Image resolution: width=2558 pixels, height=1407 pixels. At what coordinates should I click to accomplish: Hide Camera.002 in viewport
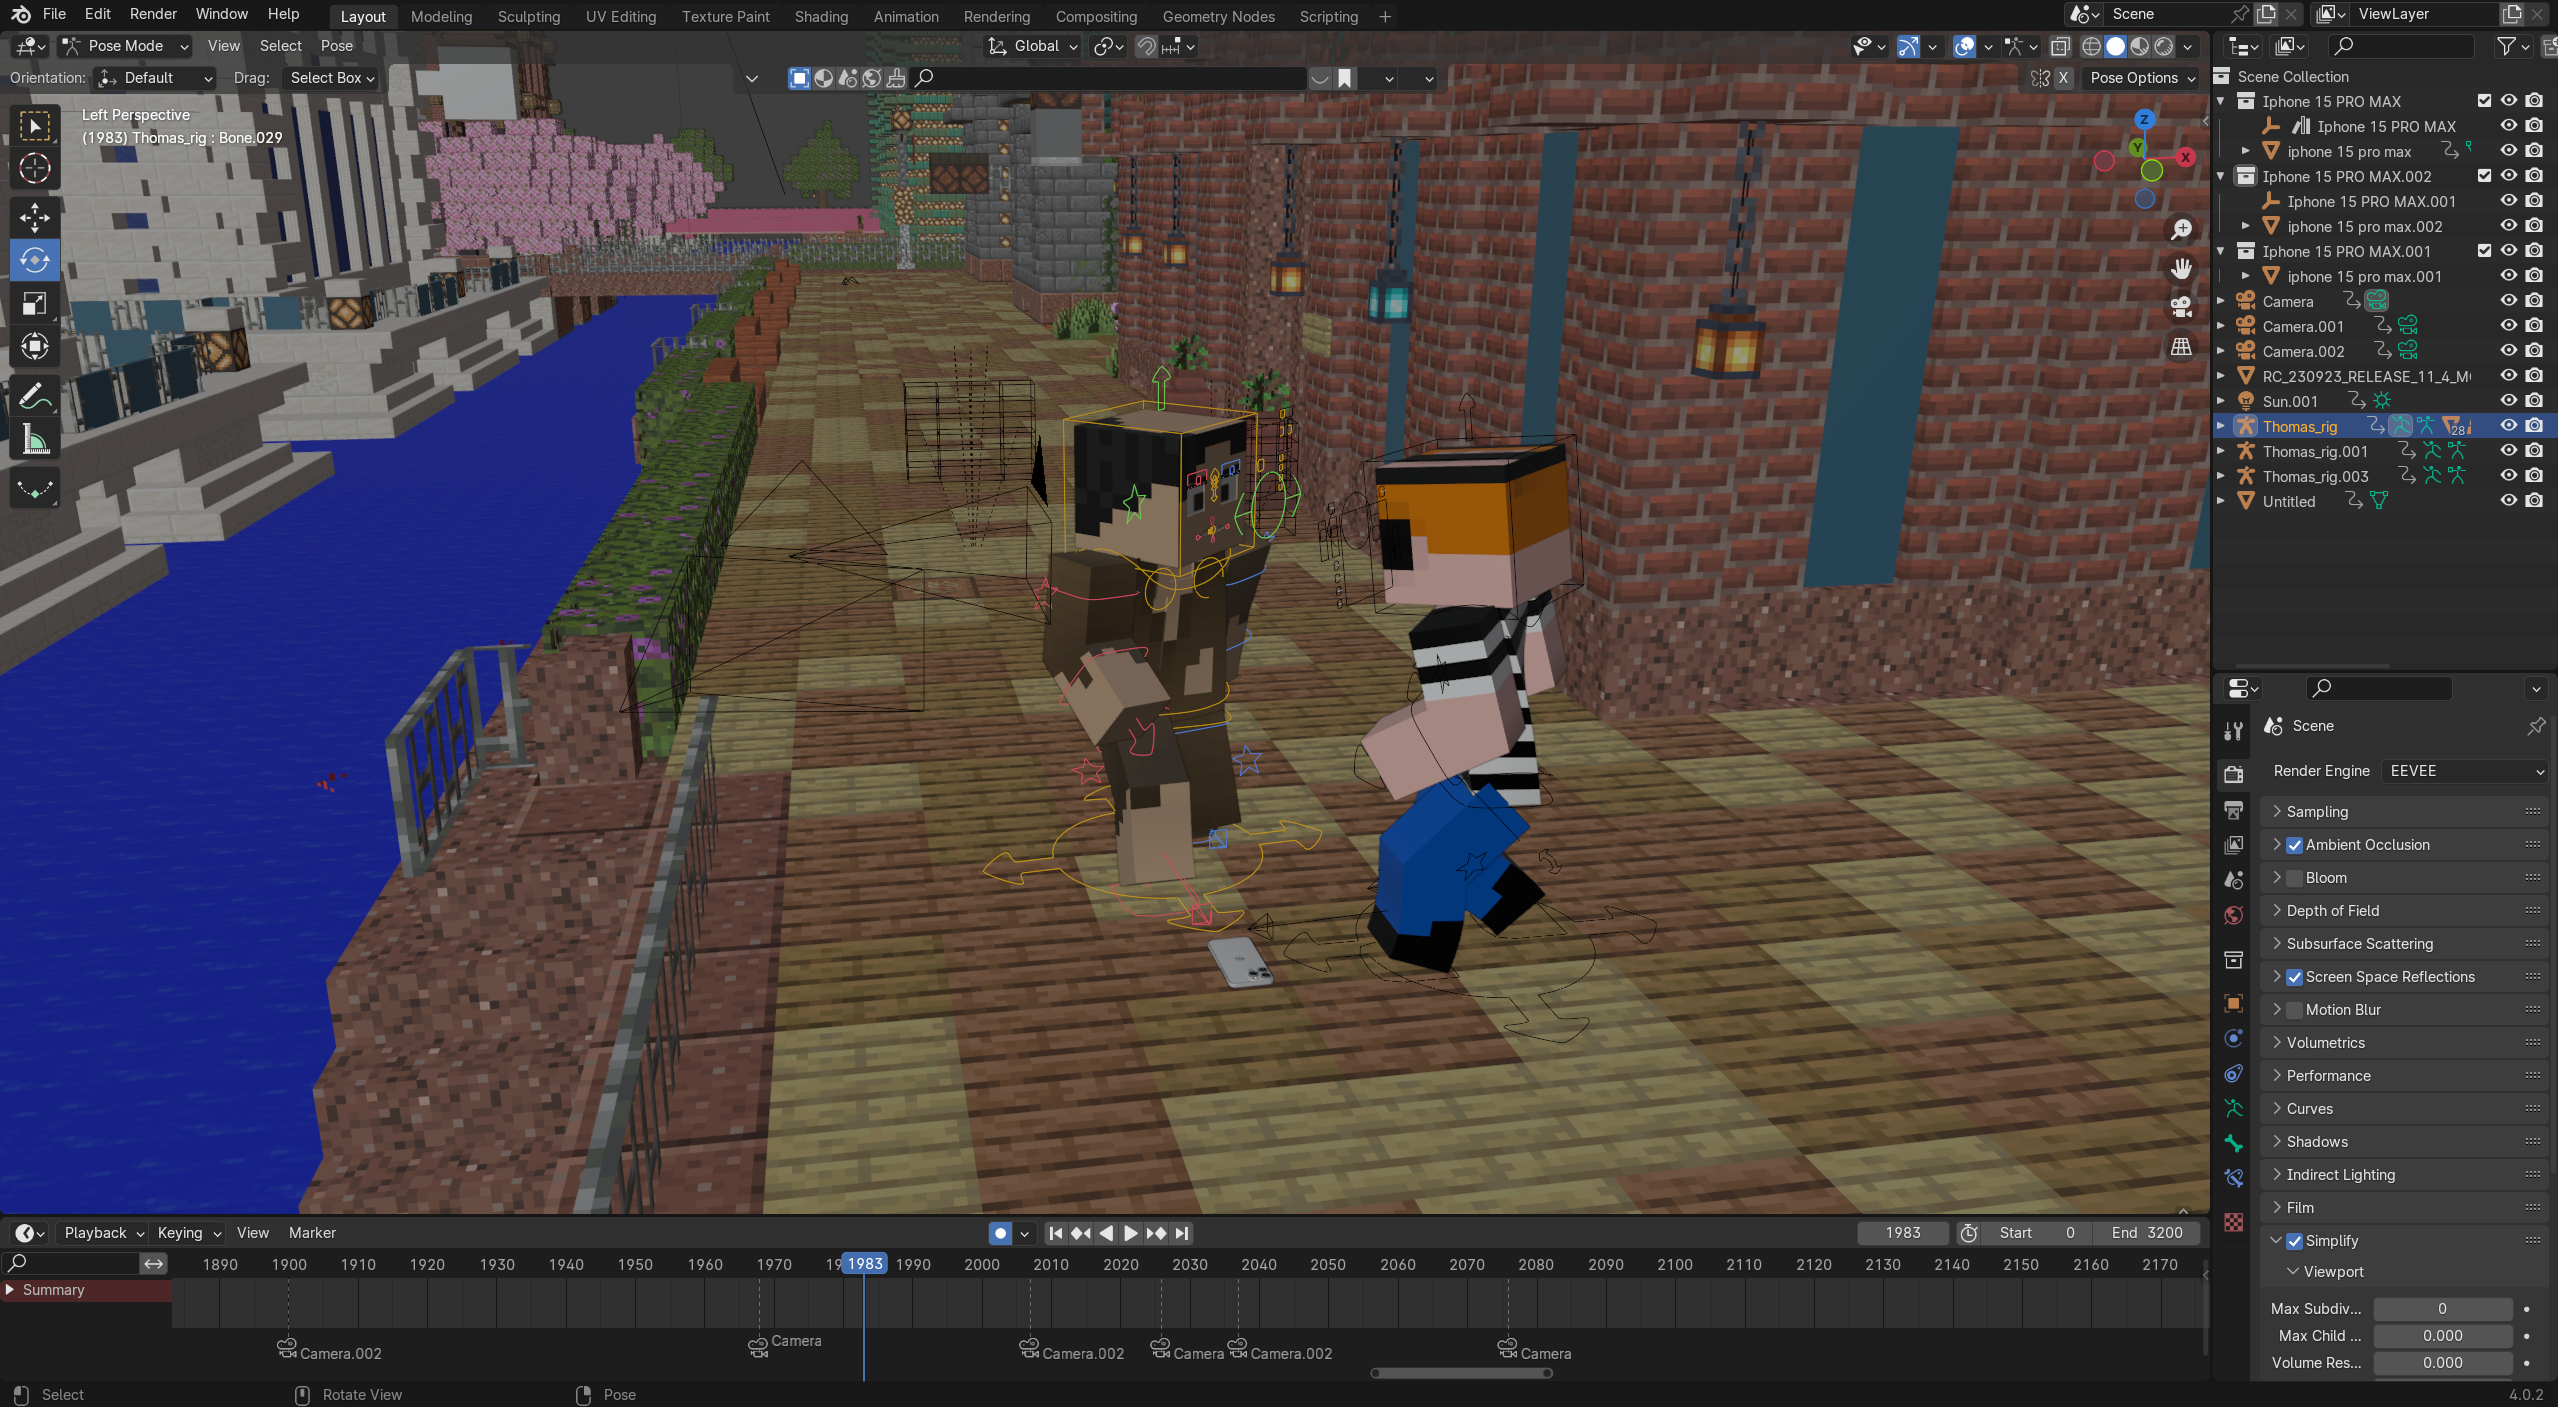point(2508,351)
